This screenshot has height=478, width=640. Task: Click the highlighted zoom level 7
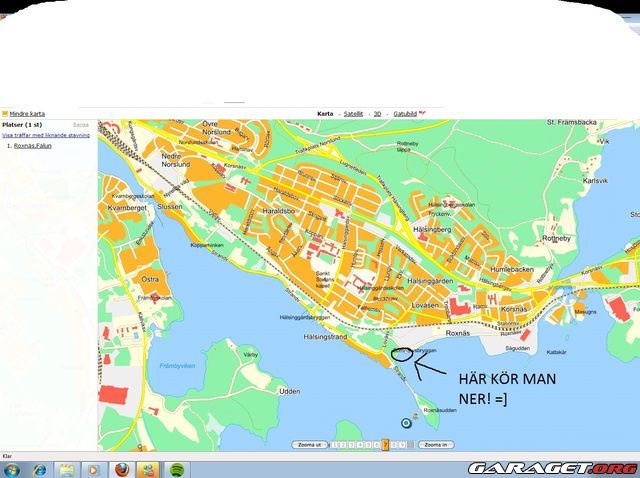[385, 444]
